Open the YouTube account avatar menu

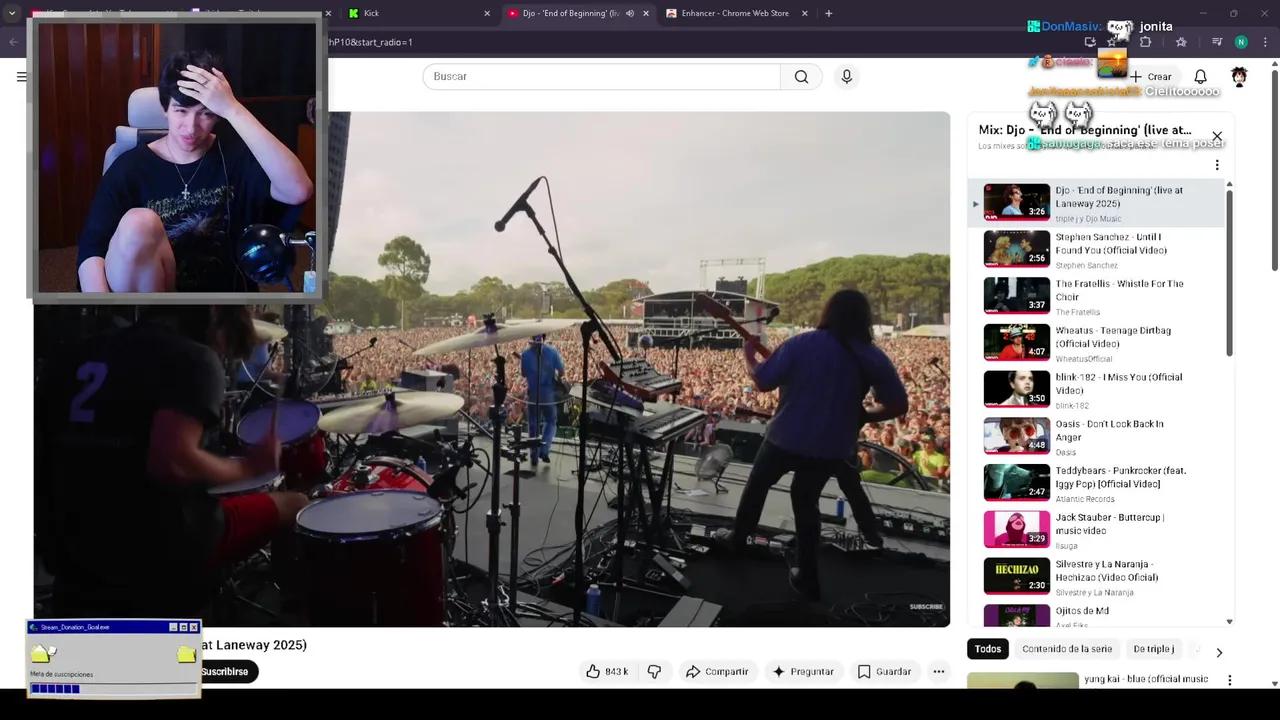click(1239, 76)
